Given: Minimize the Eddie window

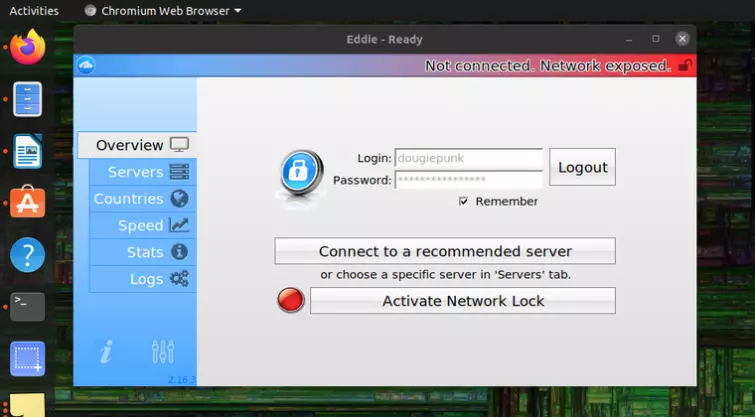Looking at the screenshot, I should pyautogui.click(x=629, y=39).
